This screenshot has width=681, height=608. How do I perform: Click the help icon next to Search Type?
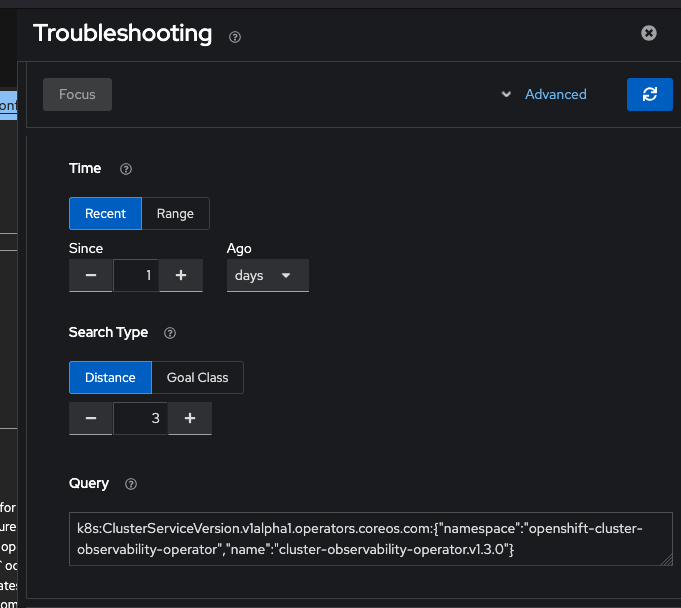coord(169,333)
